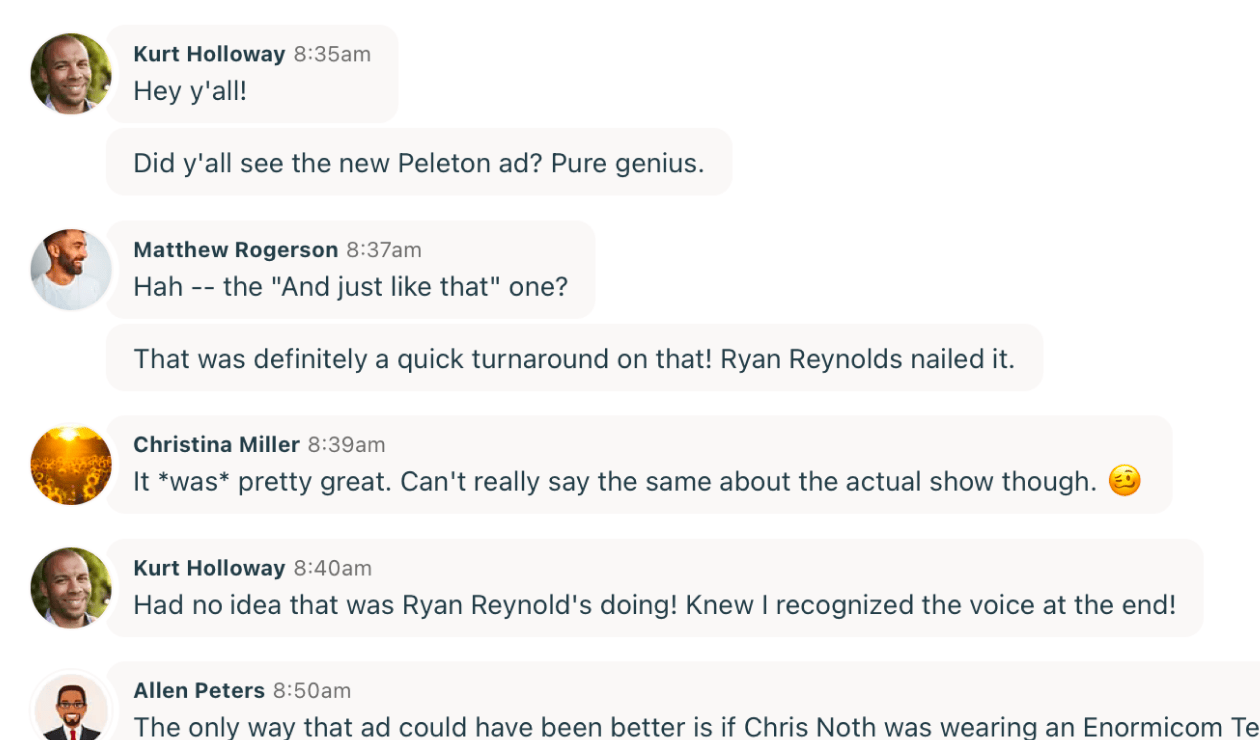
Task: Open Allen Peters' avatar
Action: (71, 710)
